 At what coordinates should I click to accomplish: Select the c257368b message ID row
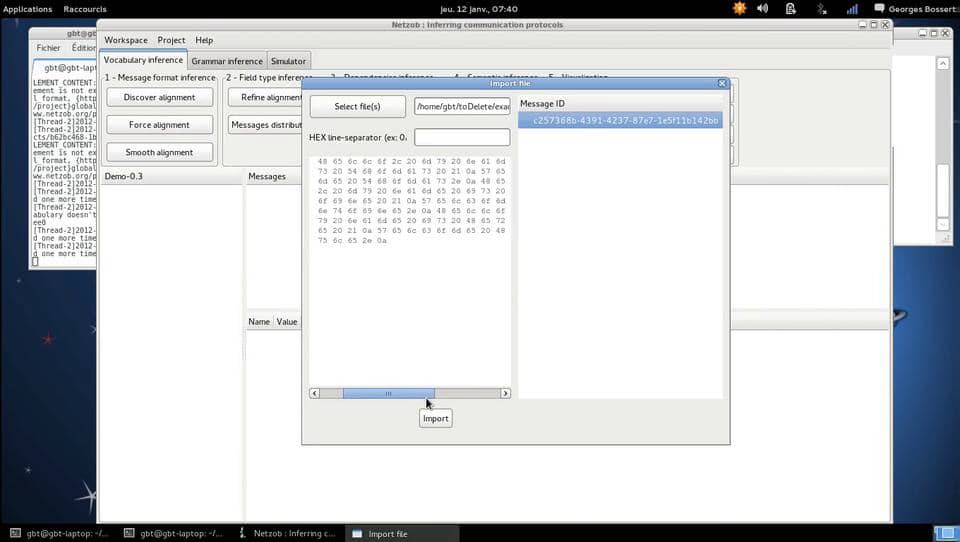point(620,121)
